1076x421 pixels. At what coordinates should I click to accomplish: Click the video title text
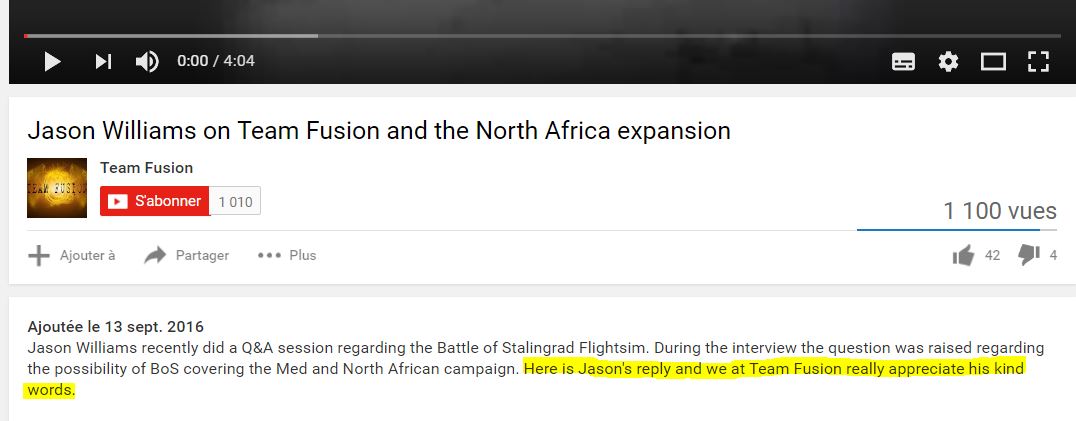[x=379, y=130]
